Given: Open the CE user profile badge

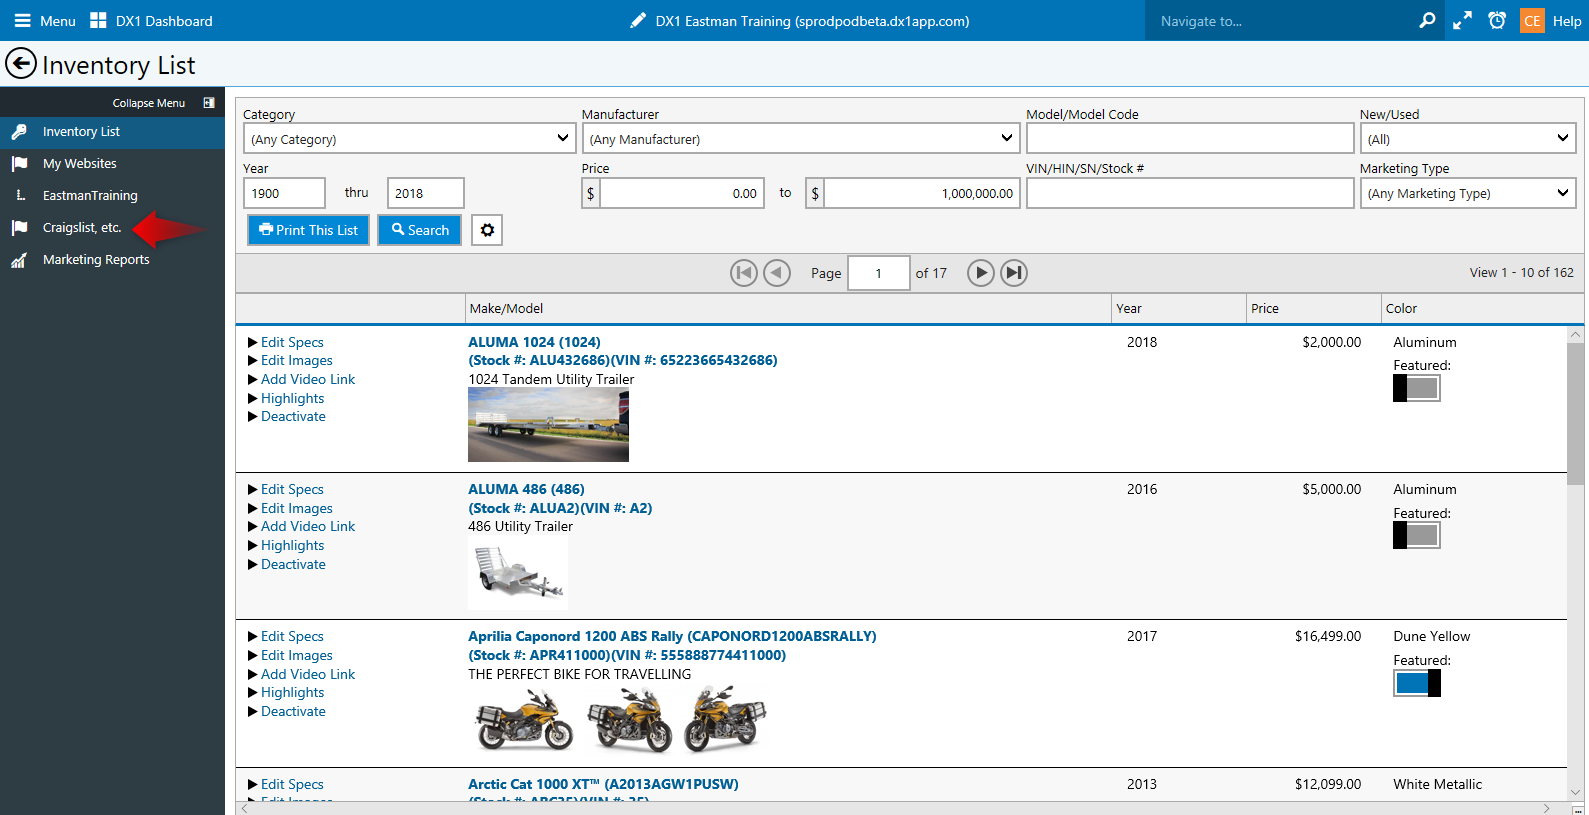Looking at the screenshot, I should click(x=1532, y=20).
